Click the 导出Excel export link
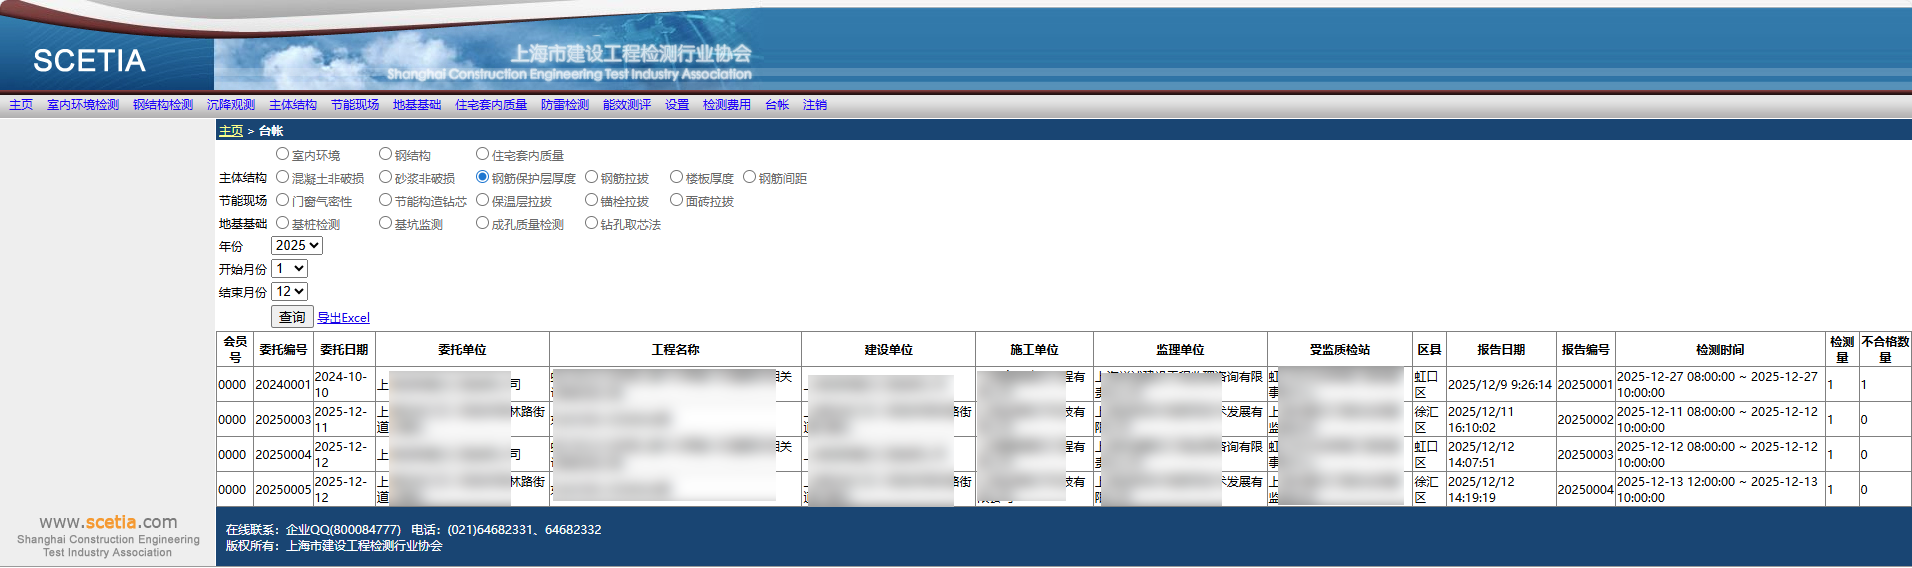1912x568 pixels. click(x=343, y=318)
